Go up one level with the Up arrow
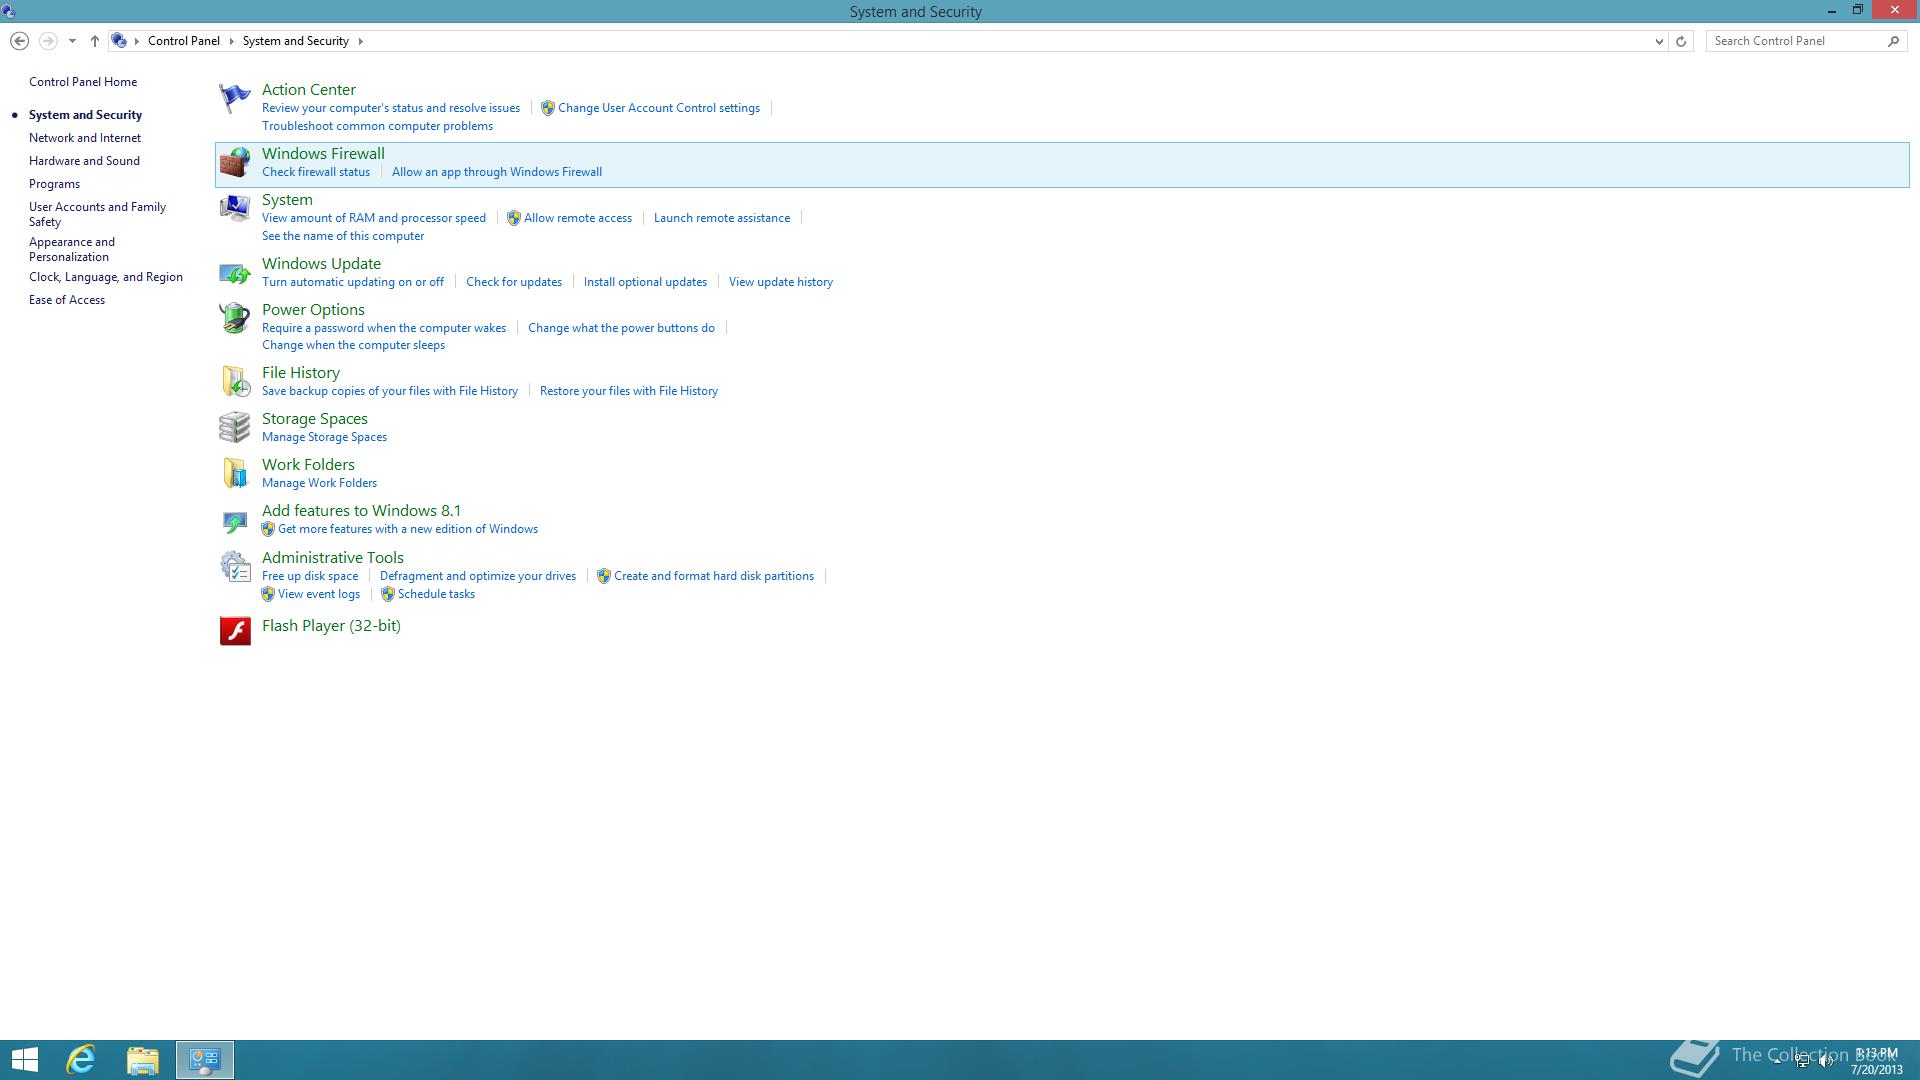Screen dimensions: 1920x1080 point(94,41)
